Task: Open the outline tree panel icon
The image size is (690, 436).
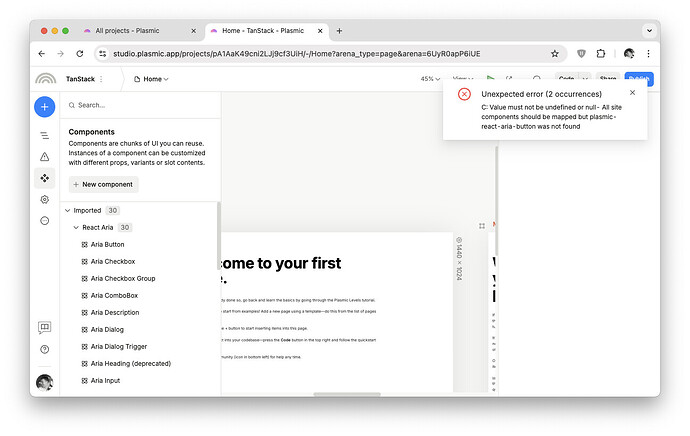Action: (44, 135)
